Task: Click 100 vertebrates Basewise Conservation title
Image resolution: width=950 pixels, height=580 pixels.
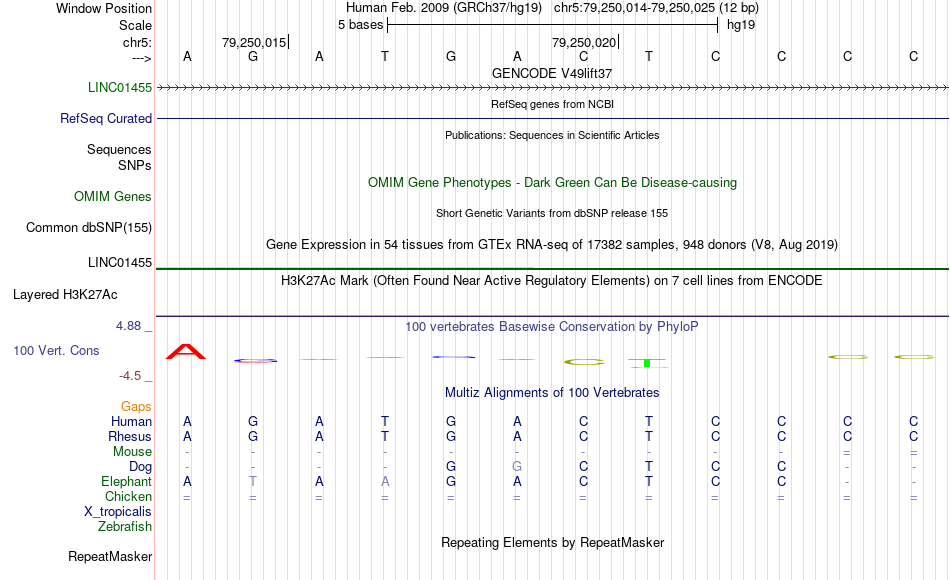Action: click(x=552, y=327)
